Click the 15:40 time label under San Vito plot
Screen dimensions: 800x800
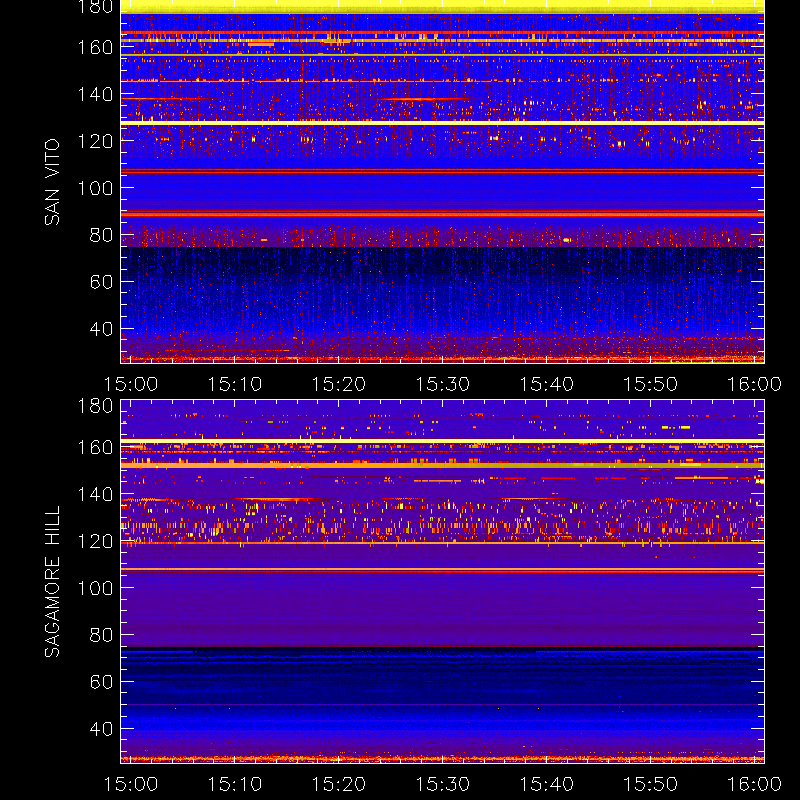[x=546, y=384]
